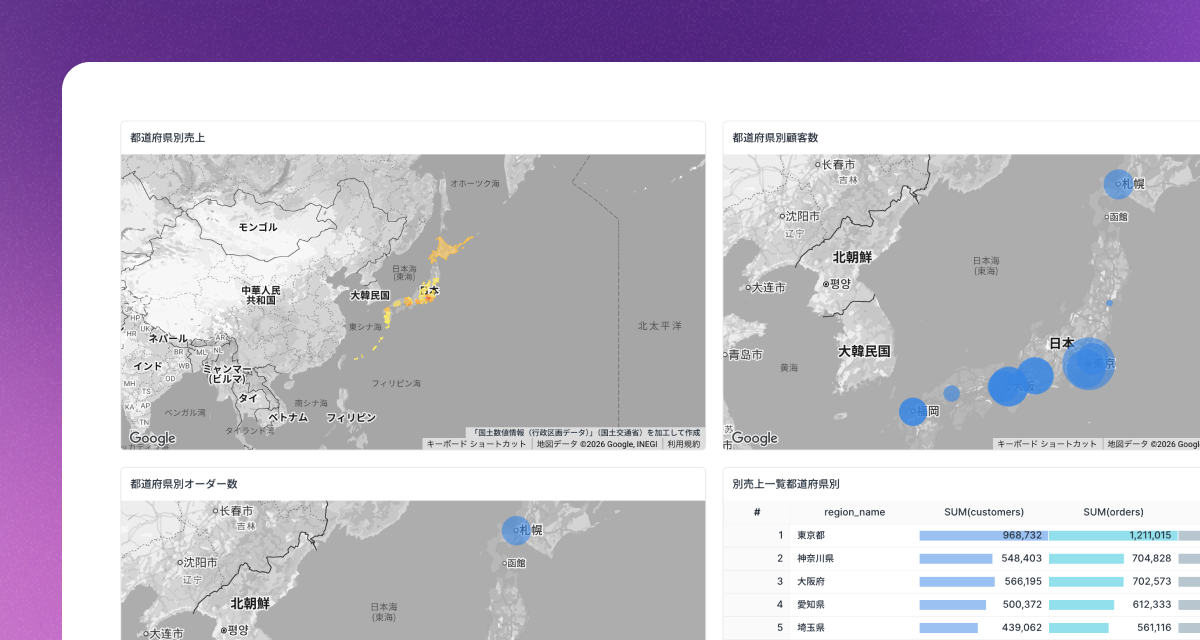Click 北太平洋 label on sales map

click(x=660, y=325)
